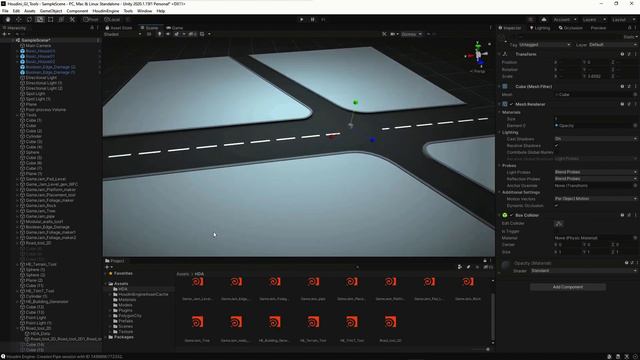Open Box Collider component menu icon
Image resolution: width=640 pixels, height=360 pixels.
point(636,215)
